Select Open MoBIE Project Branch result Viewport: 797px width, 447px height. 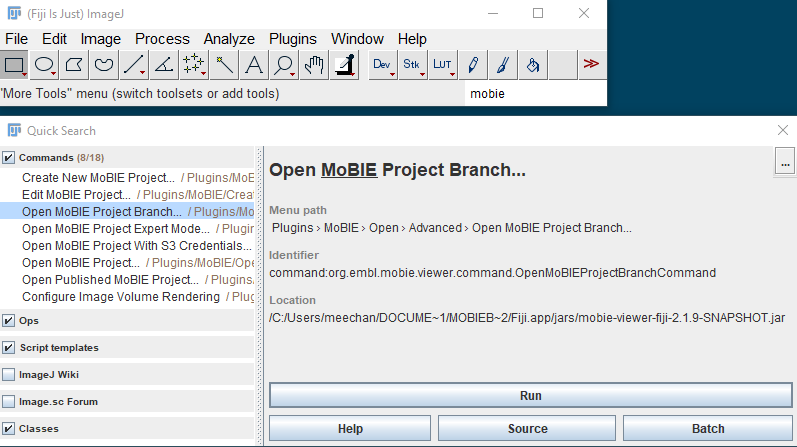(127, 212)
